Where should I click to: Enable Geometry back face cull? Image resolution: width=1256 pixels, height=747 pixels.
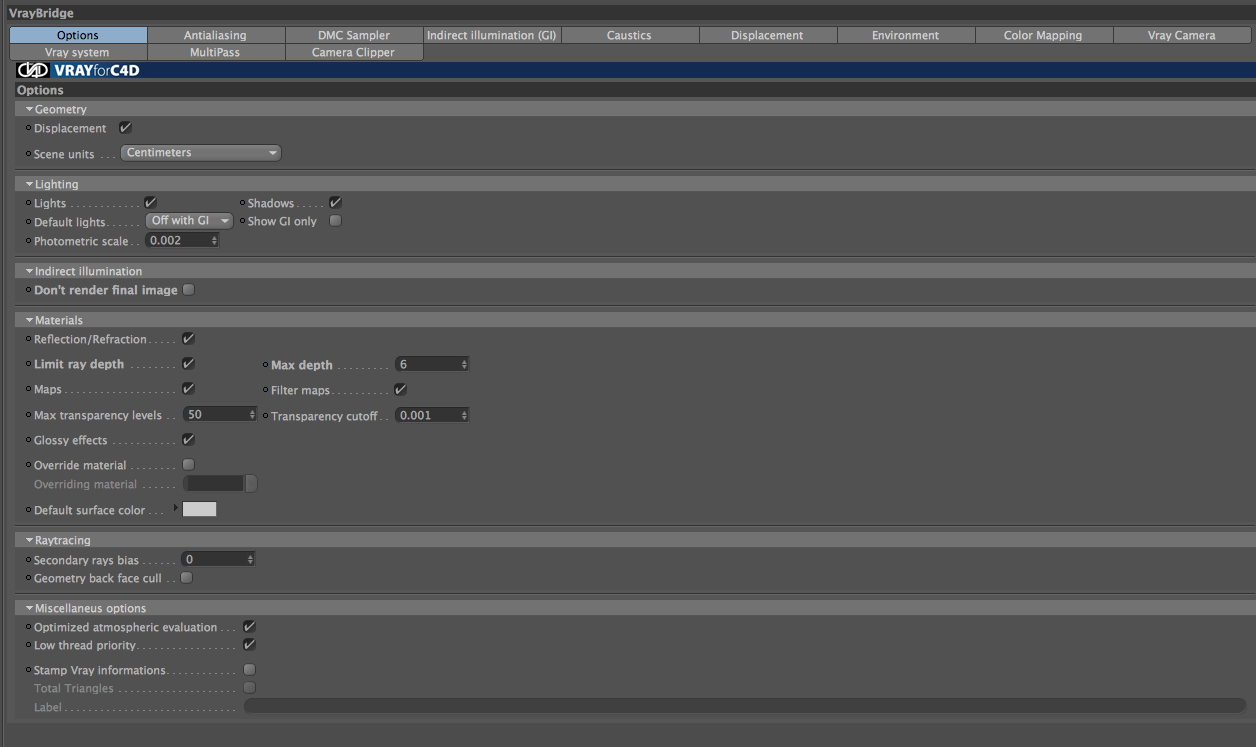pos(186,578)
